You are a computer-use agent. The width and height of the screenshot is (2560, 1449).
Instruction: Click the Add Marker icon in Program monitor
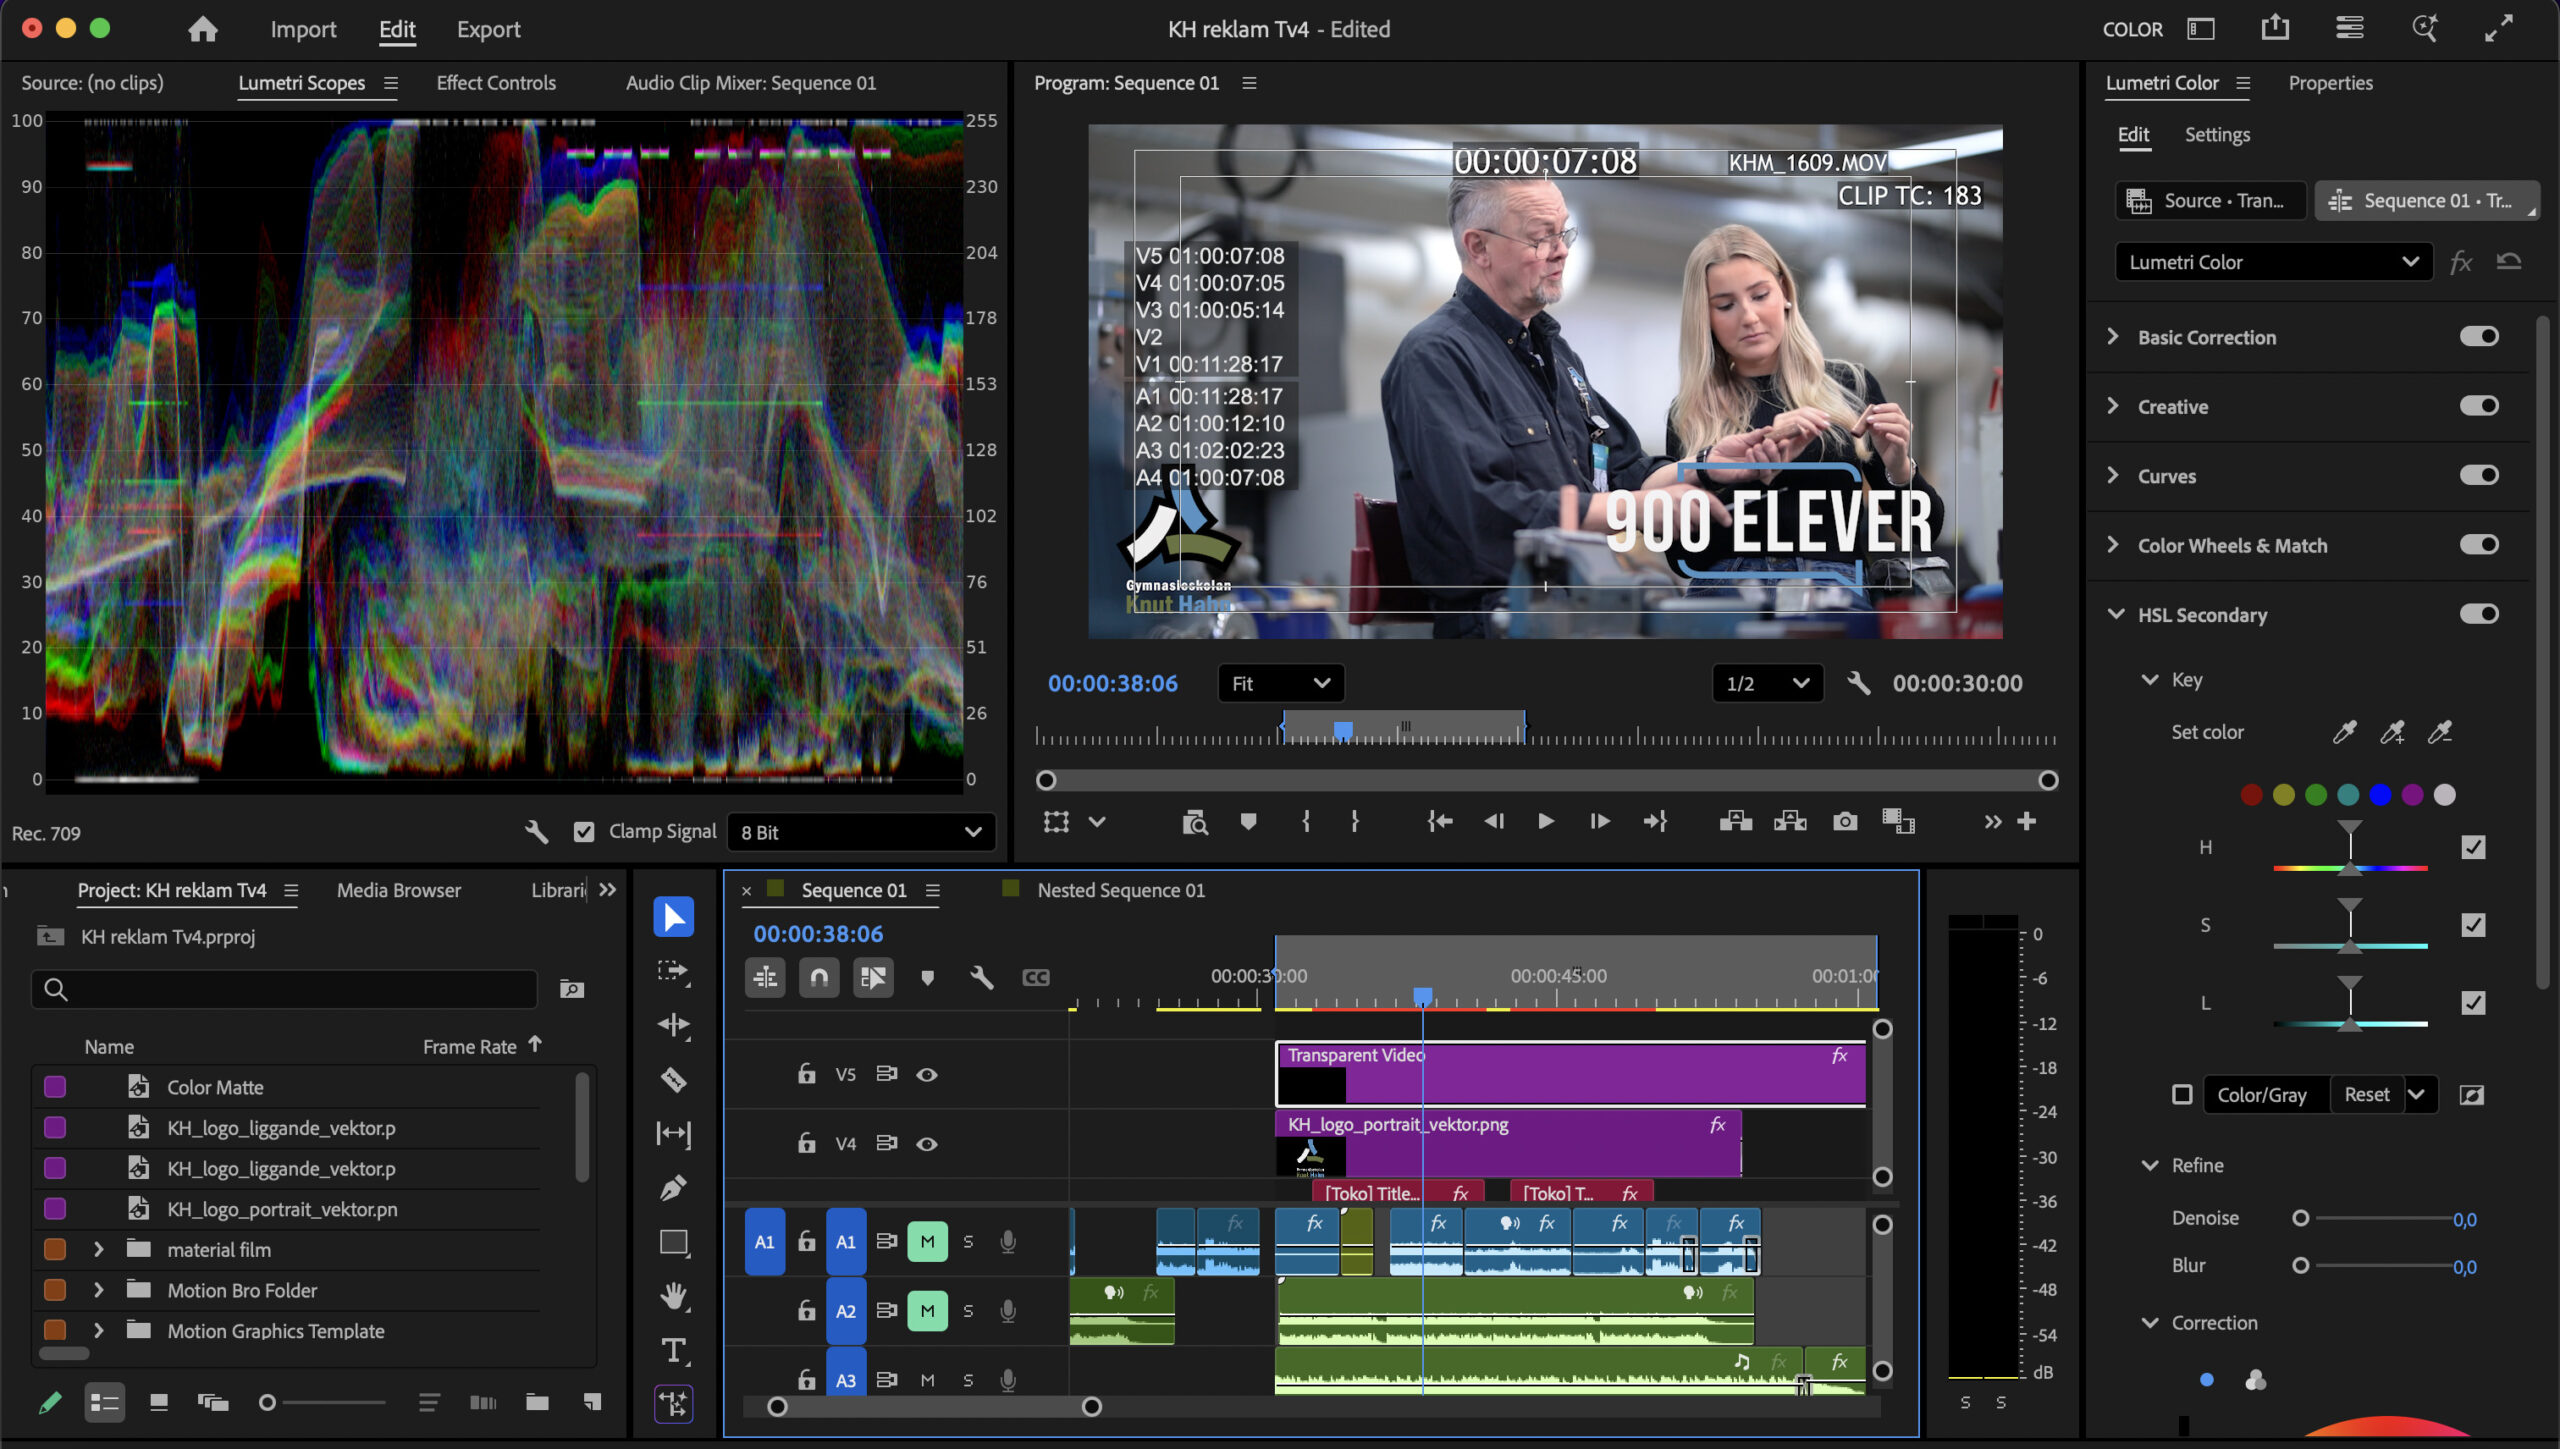coord(1248,821)
